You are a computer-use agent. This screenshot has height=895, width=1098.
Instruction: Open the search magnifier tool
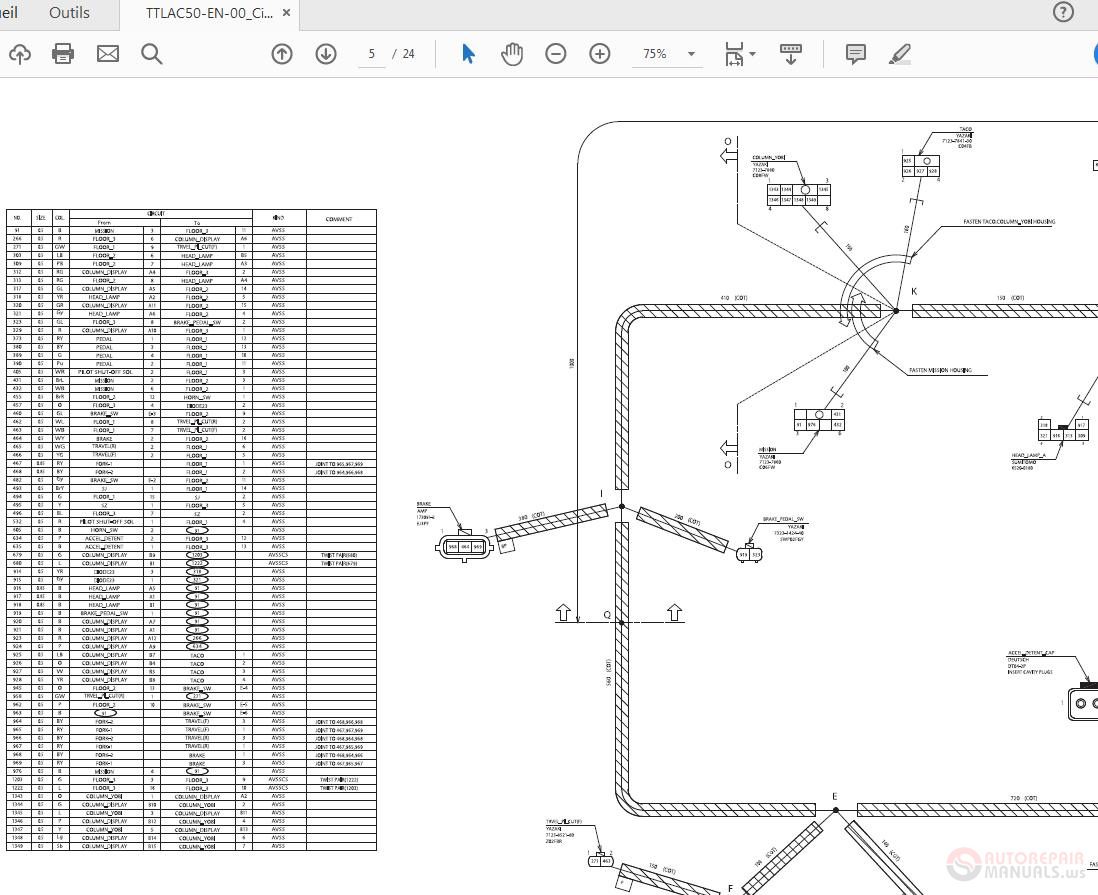[x=152, y=54]
